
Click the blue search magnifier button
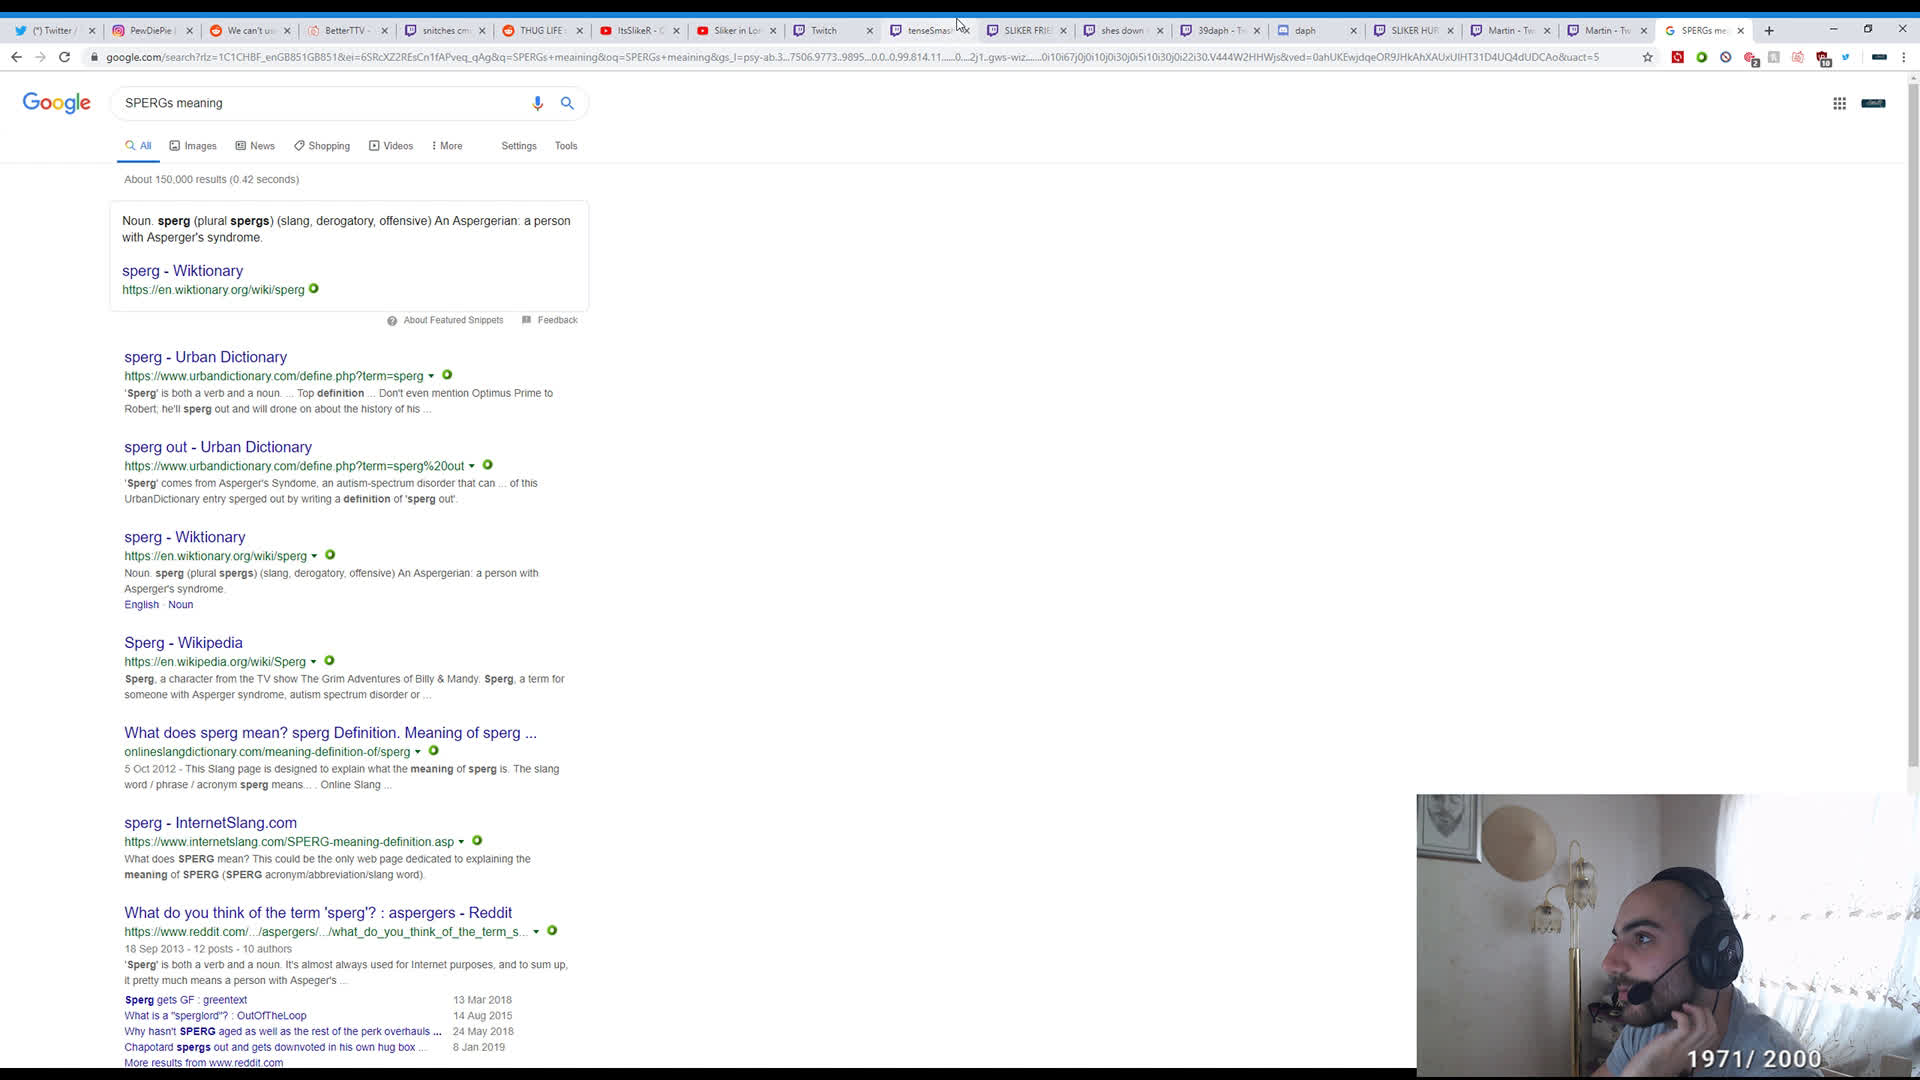pyautogui.click(x=567, y=103)
